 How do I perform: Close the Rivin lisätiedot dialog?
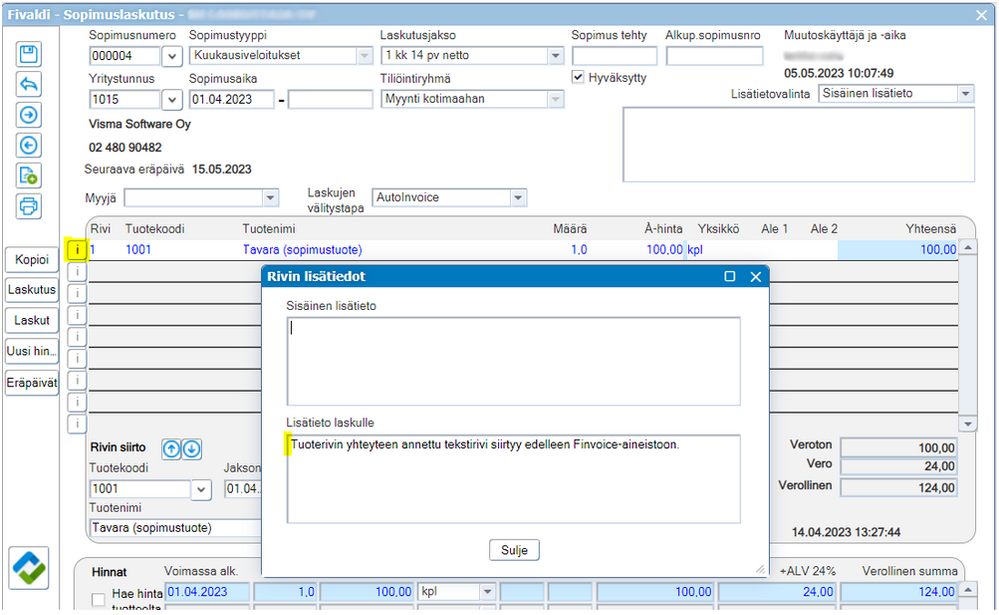click(x=756, y=277)
